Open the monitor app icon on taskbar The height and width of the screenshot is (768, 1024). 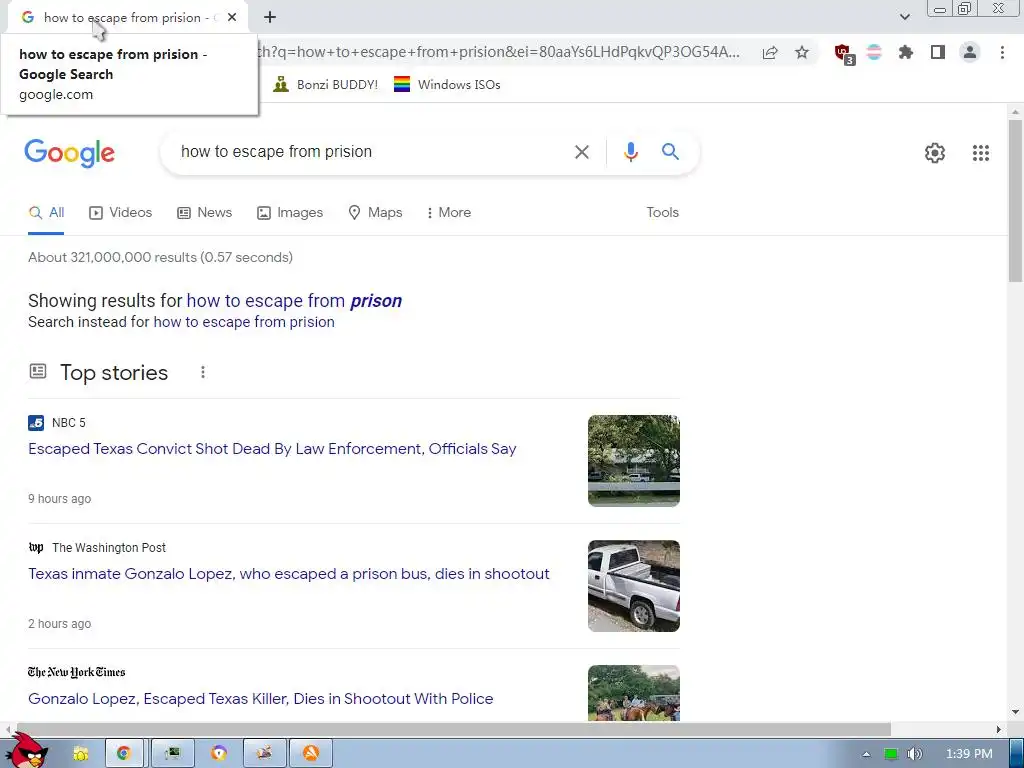pyautogui.click(x=172, y=754)
